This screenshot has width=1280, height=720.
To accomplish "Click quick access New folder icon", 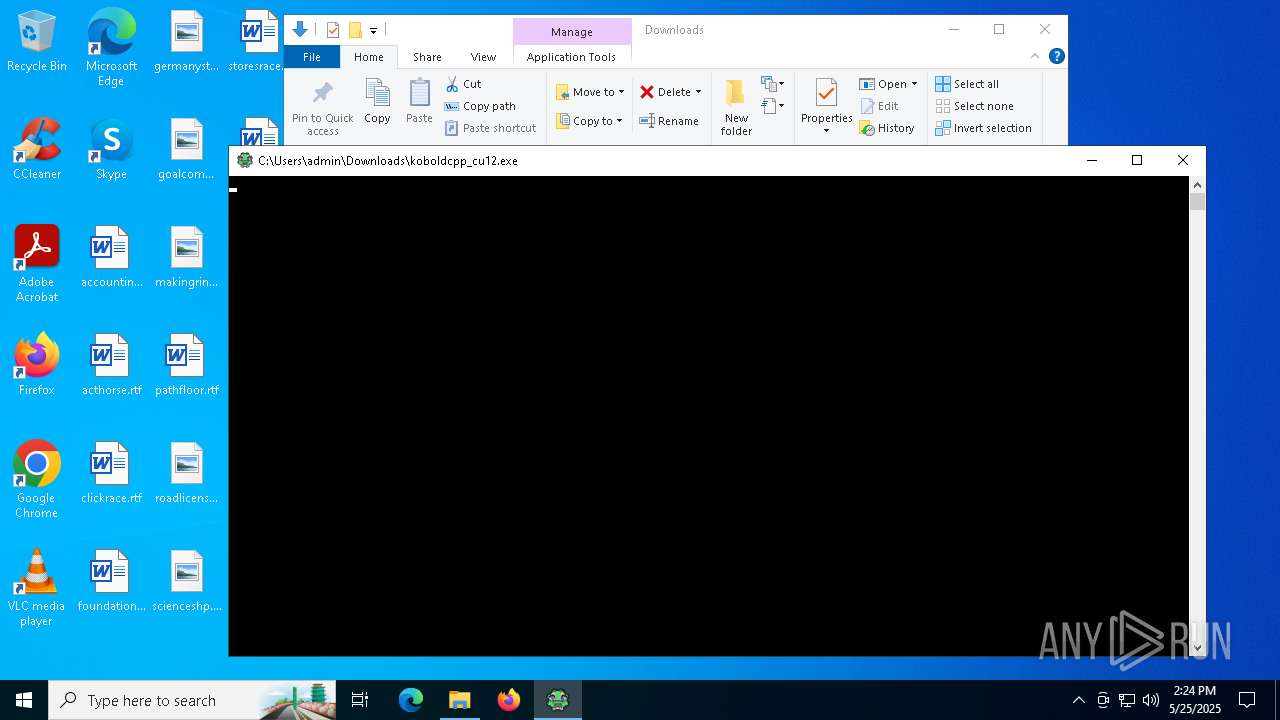I will 355,30.
